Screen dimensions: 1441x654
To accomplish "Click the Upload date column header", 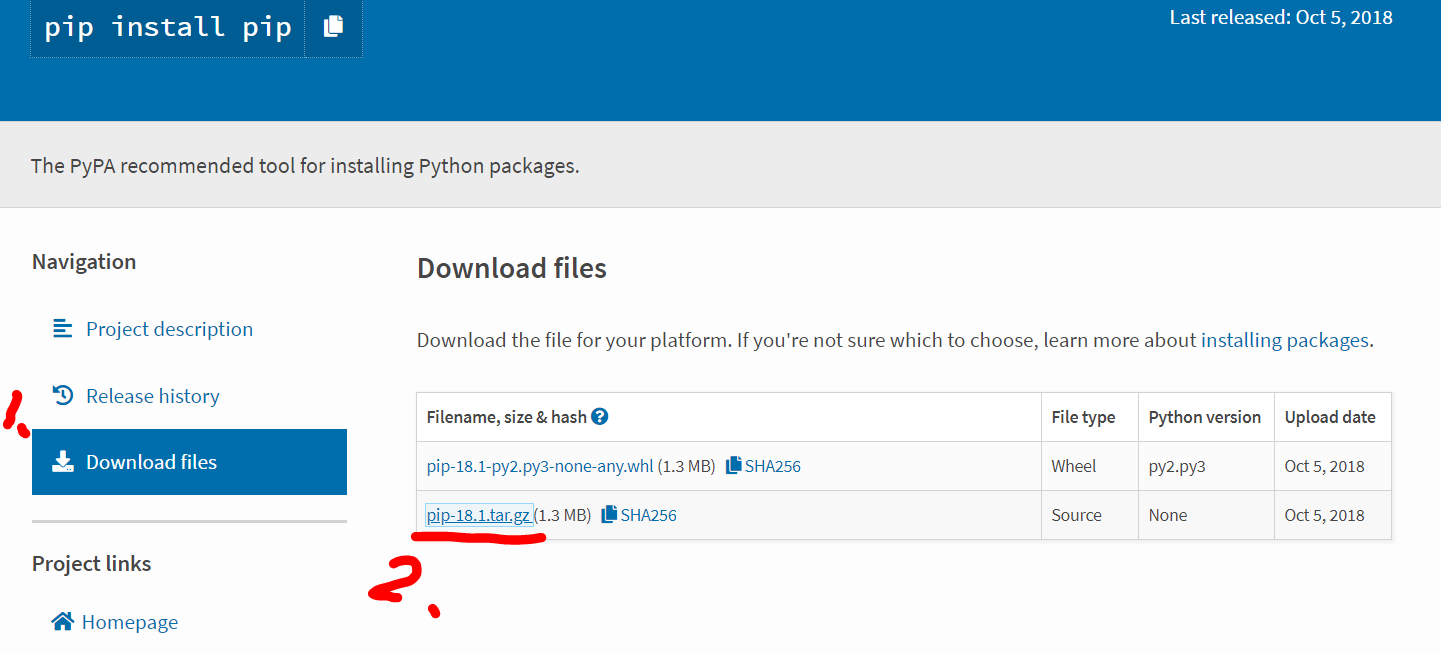I will [1330, 417].
